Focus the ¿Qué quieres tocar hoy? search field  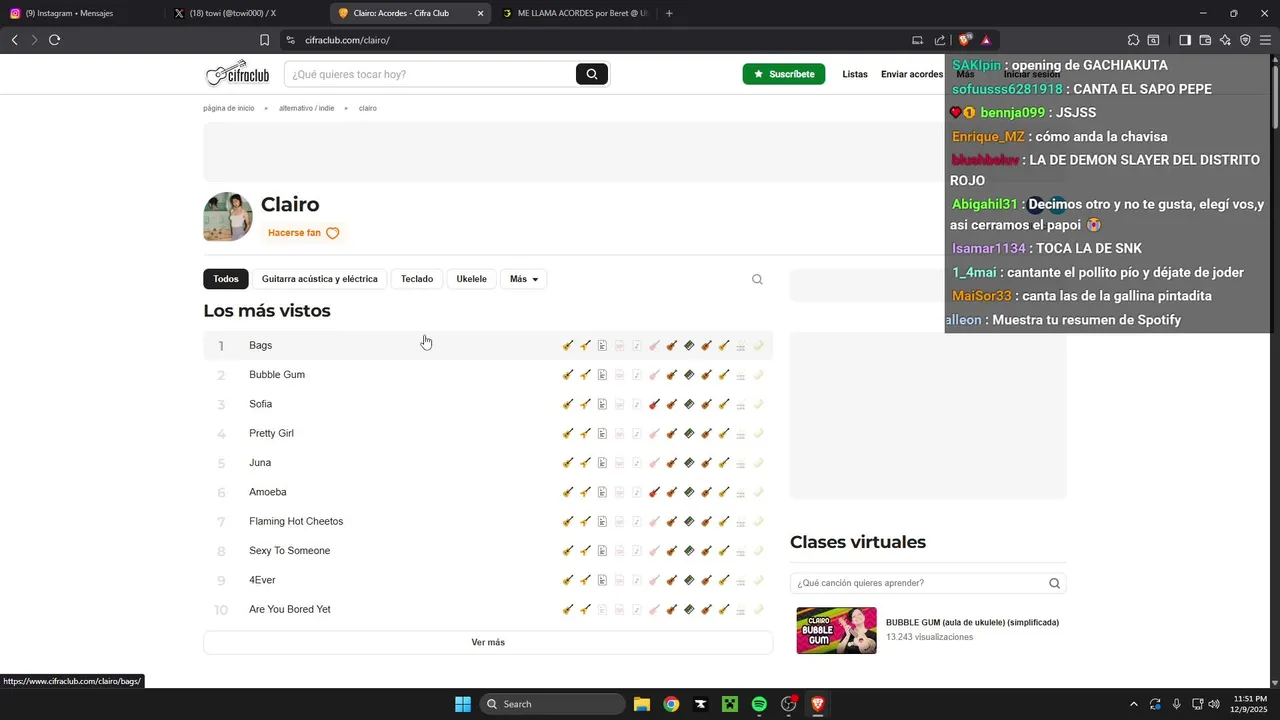pyautogui.click(x=430, y=74)
